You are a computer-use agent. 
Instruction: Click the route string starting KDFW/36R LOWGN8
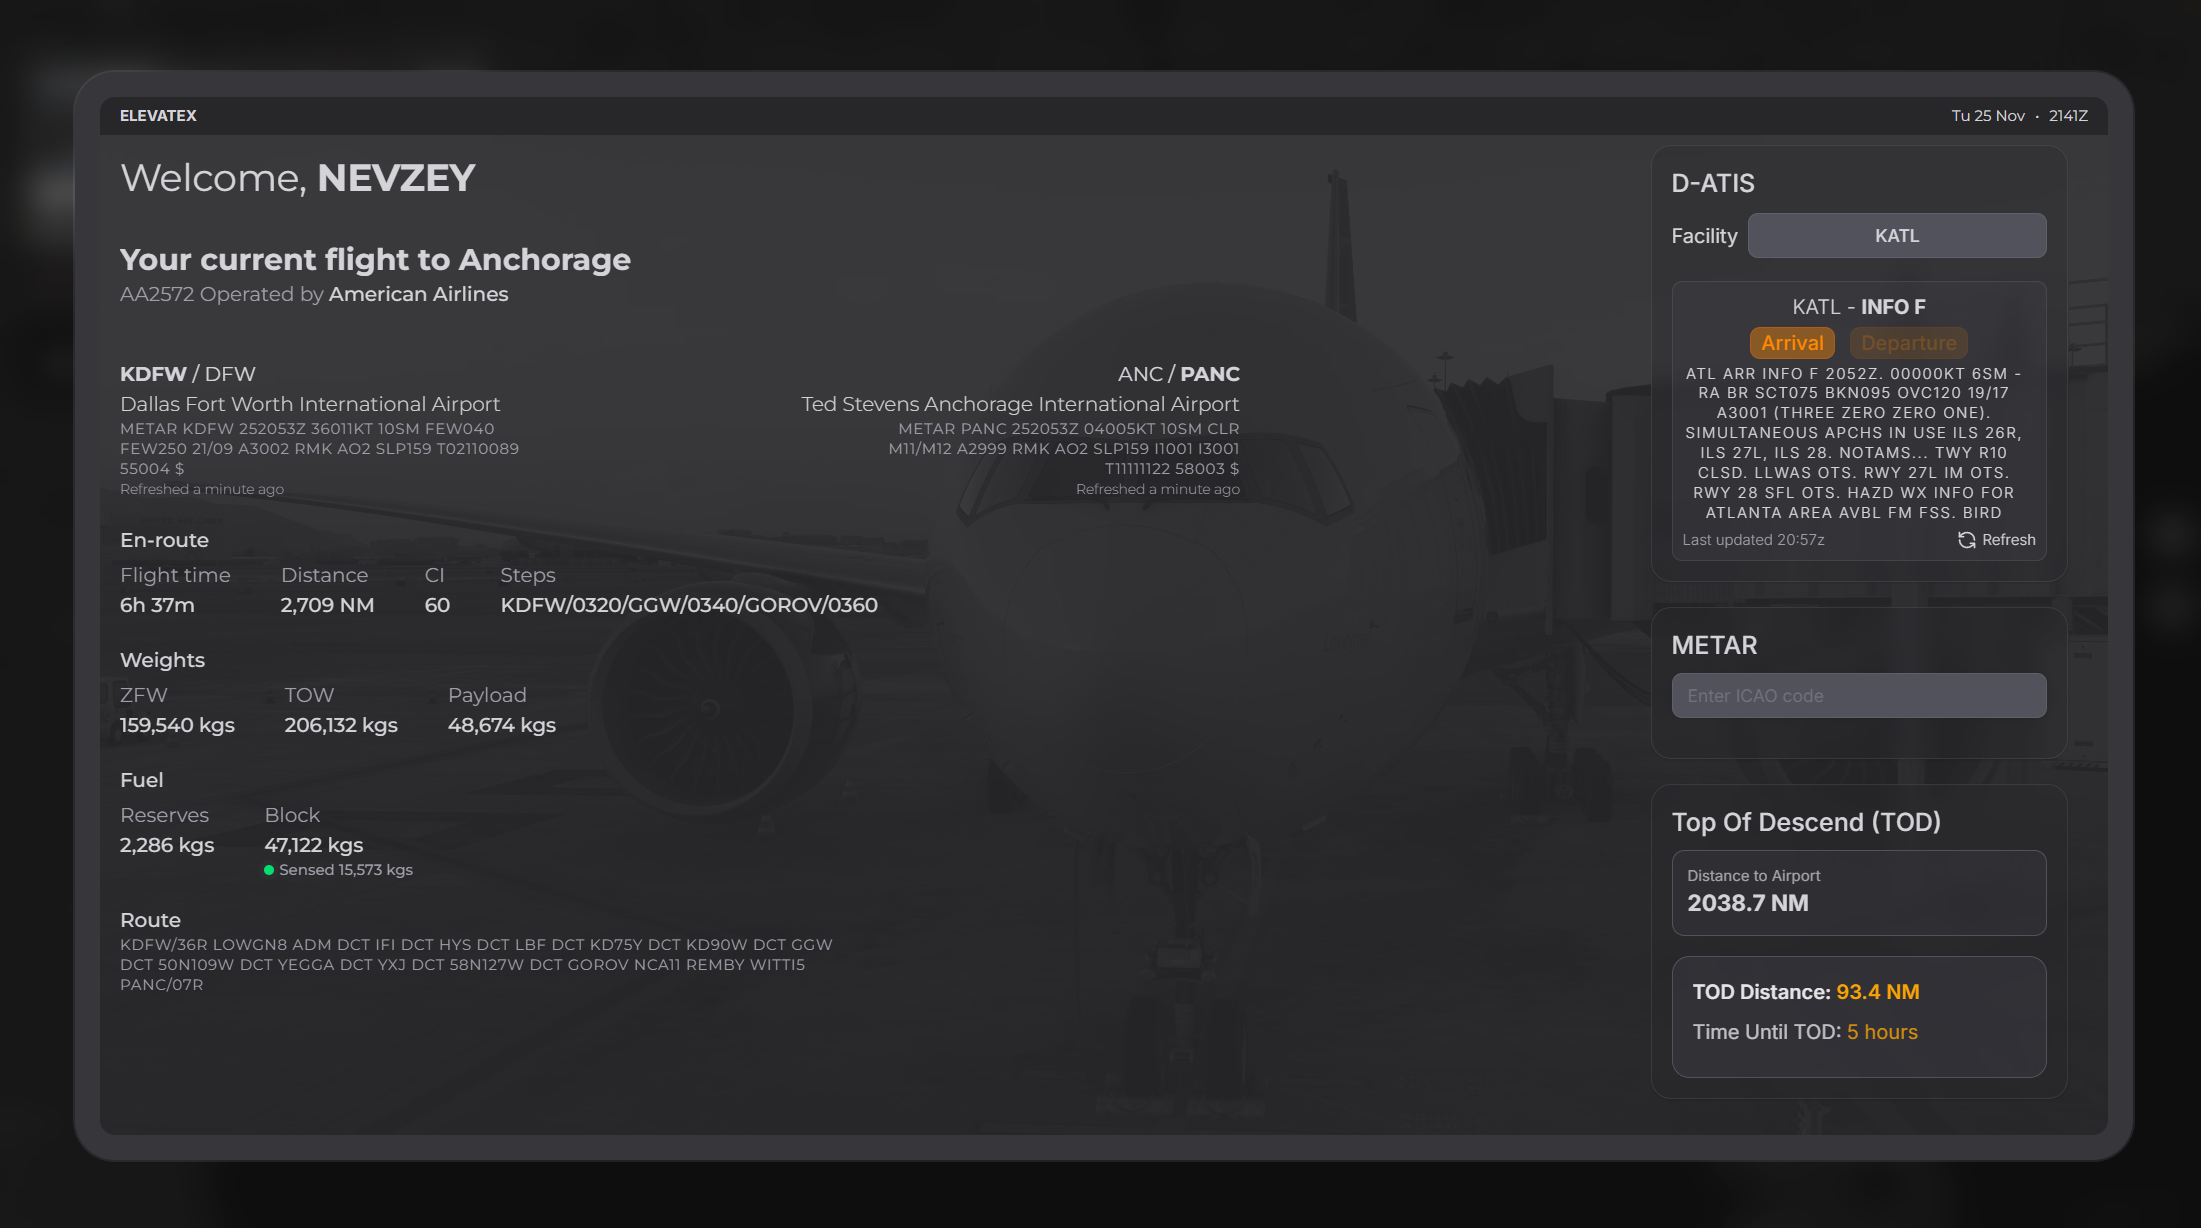[476, 964]
